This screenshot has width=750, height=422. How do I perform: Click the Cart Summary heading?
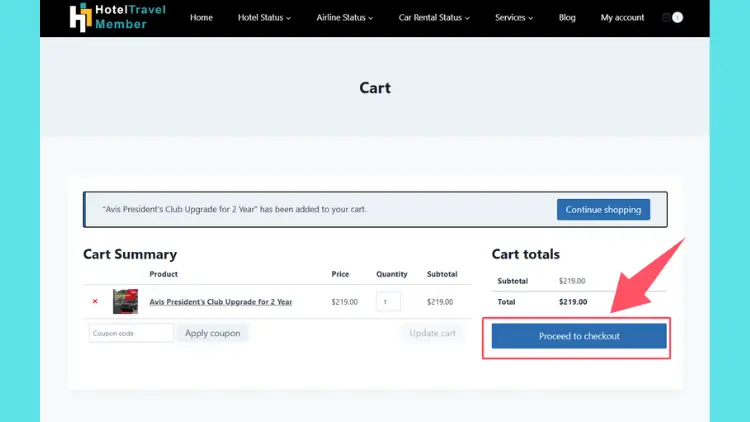tap(130, 254)
